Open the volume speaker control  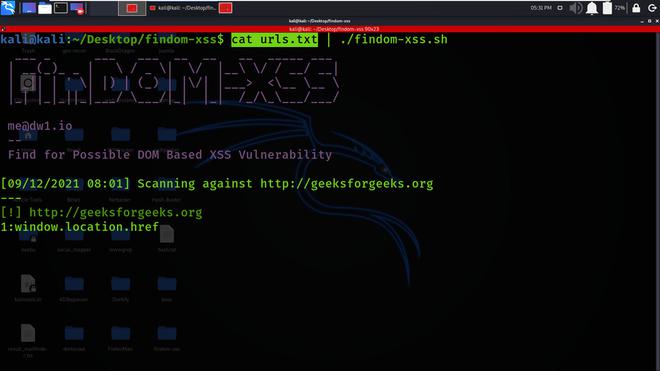[x=575, y=8]
